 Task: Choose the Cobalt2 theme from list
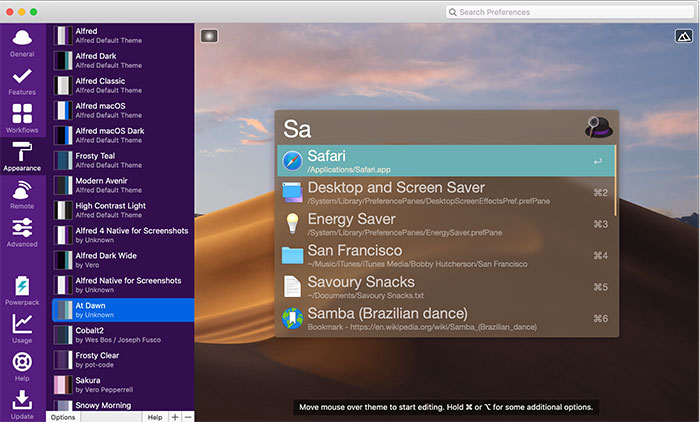(x=120, y=335)
